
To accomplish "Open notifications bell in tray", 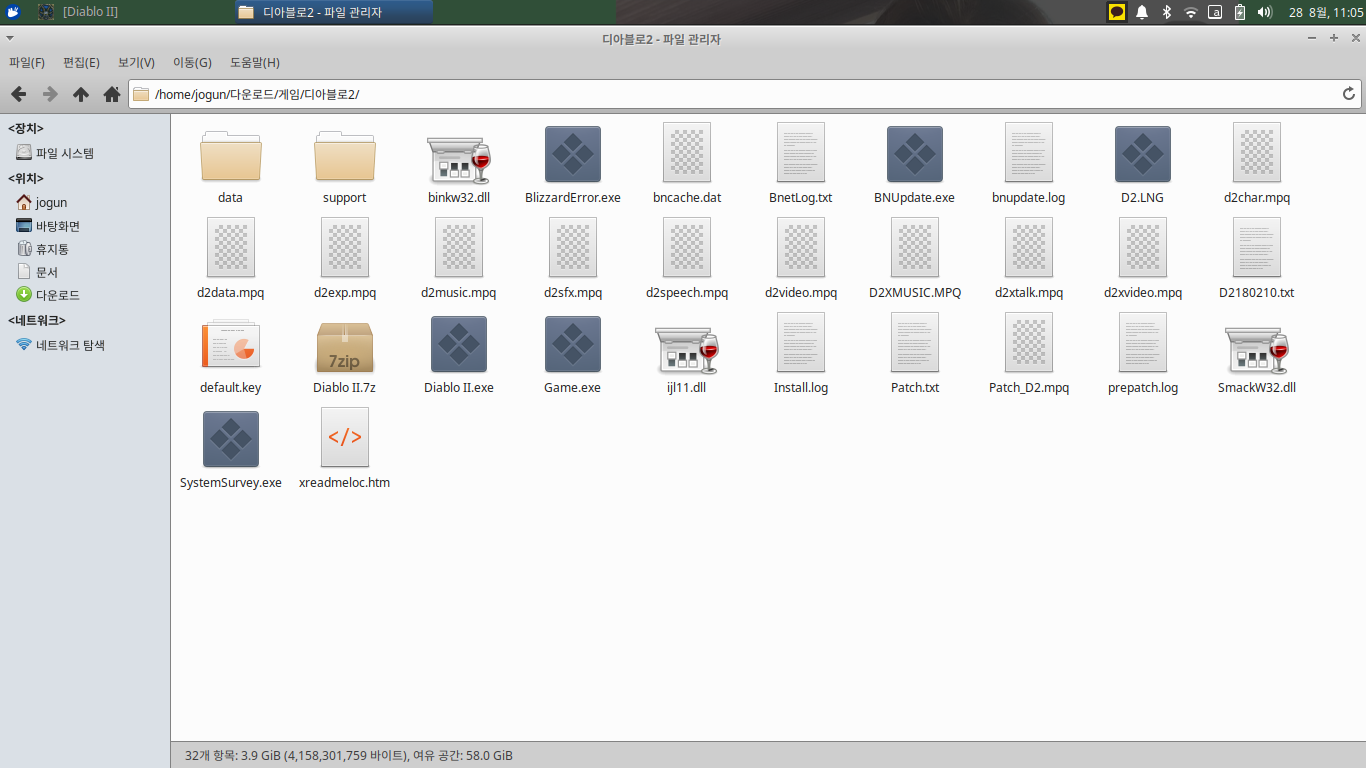I will pyautogui.click(x=1142, y=12).
